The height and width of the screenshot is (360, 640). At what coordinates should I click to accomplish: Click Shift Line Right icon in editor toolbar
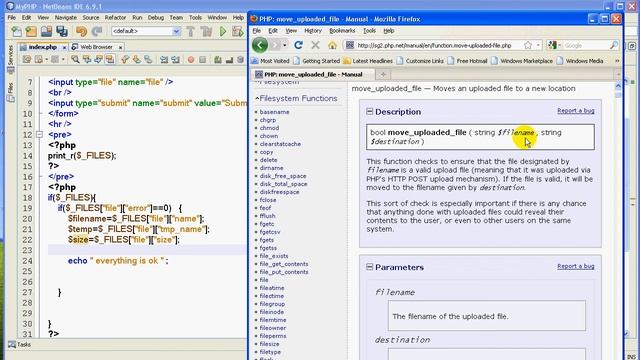176,60
